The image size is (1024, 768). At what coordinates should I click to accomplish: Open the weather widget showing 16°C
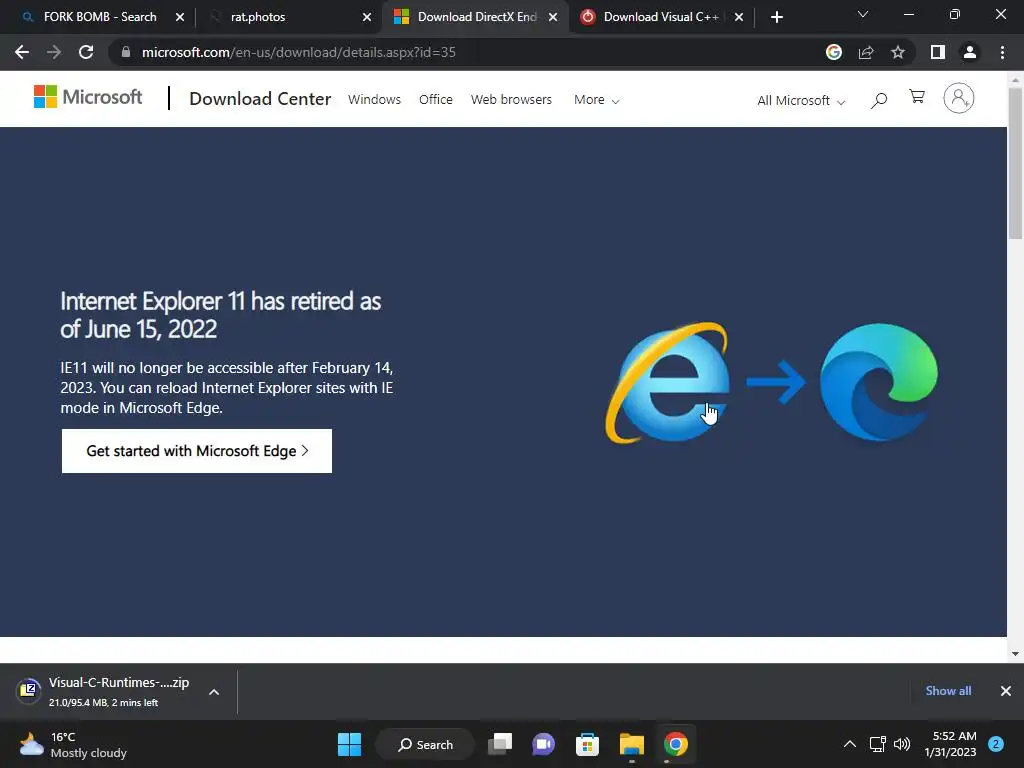pyautogui.click(x=73, y=744)
